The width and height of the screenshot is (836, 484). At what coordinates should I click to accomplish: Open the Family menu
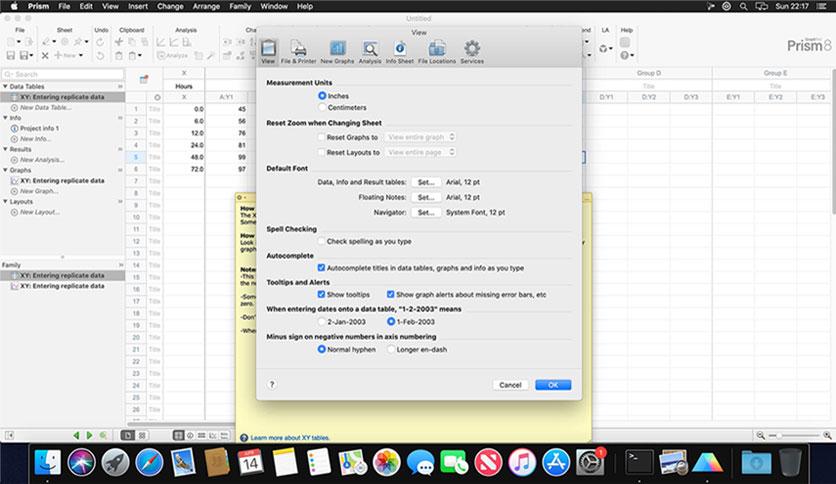240,6
